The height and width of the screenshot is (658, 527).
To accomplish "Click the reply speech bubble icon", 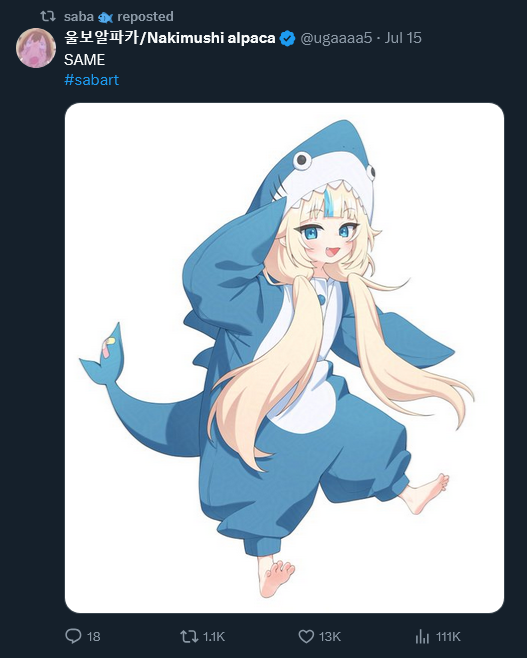I will click(73, 636).
